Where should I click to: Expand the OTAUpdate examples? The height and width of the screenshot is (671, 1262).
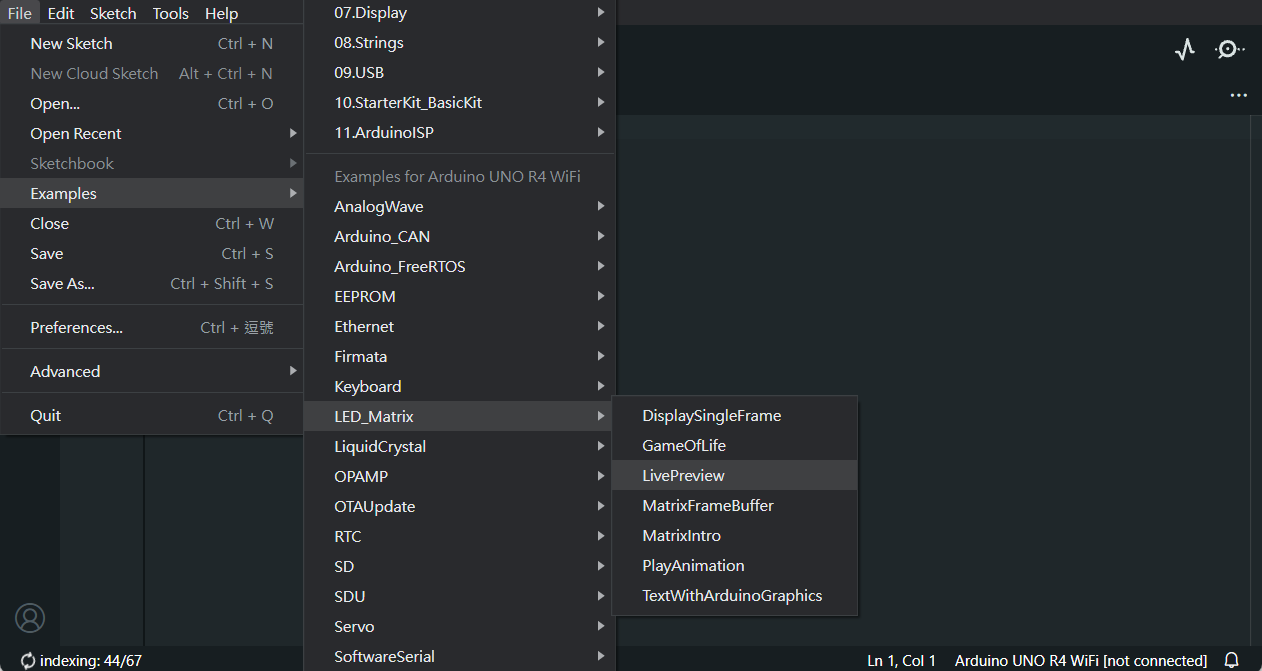click(x=460, y=507)
